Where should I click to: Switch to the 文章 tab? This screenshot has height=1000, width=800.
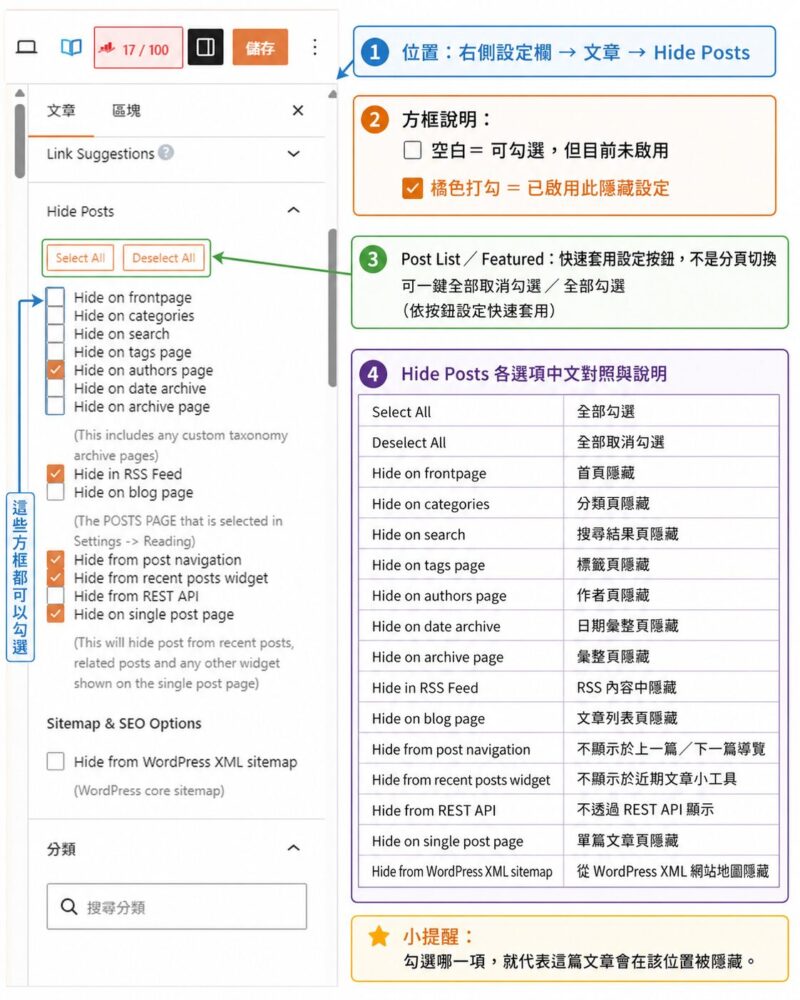[x=61, y=111]
